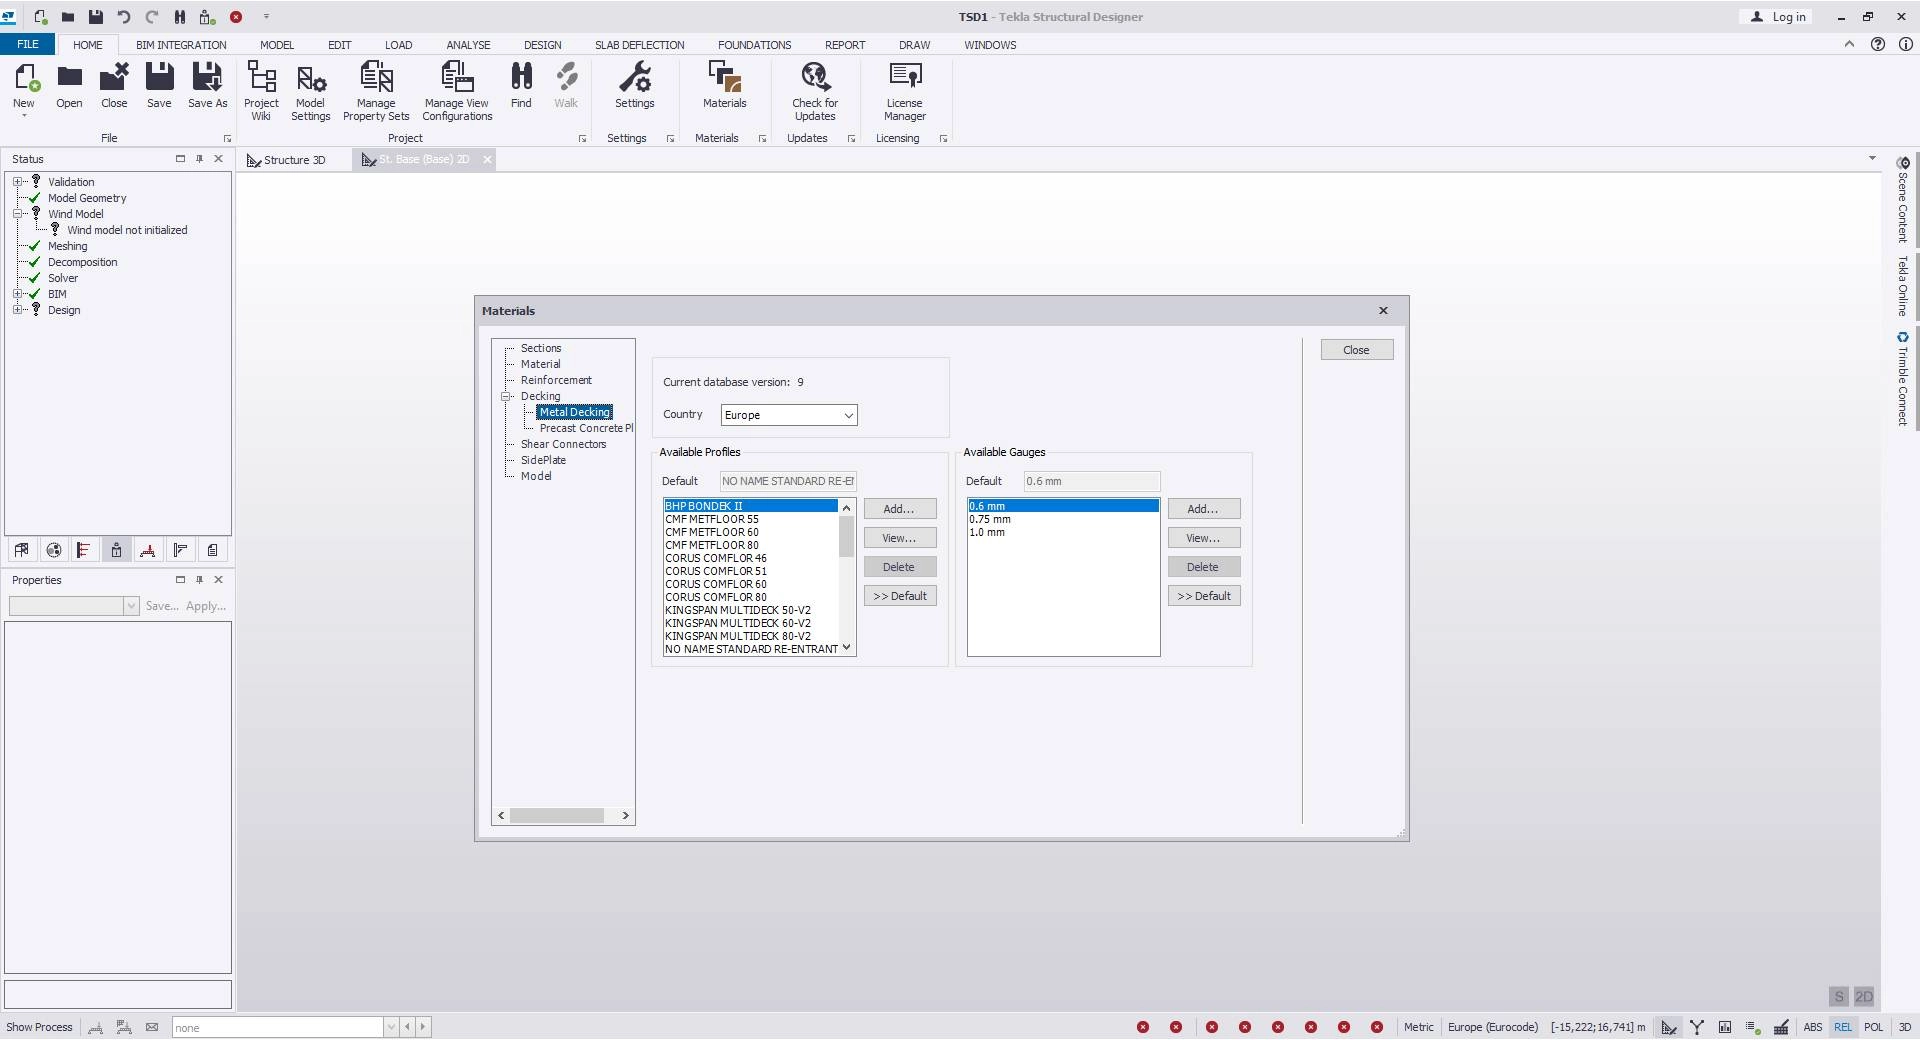Open the Country dropdown showing Europe
1920x1040 pixels.
pyautogui.click(x=789, y=415)
